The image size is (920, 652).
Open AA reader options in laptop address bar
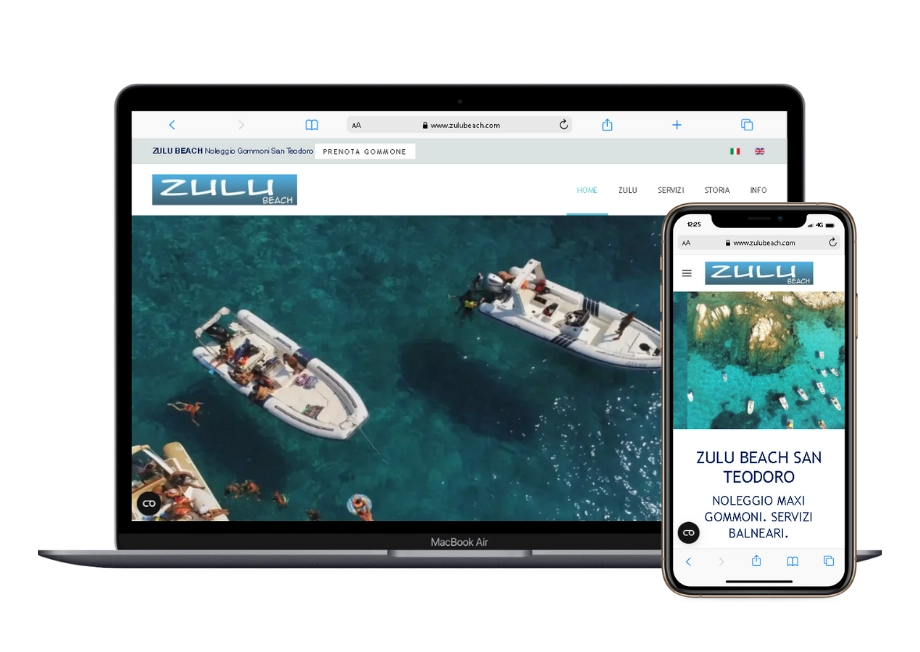point(357,126)
